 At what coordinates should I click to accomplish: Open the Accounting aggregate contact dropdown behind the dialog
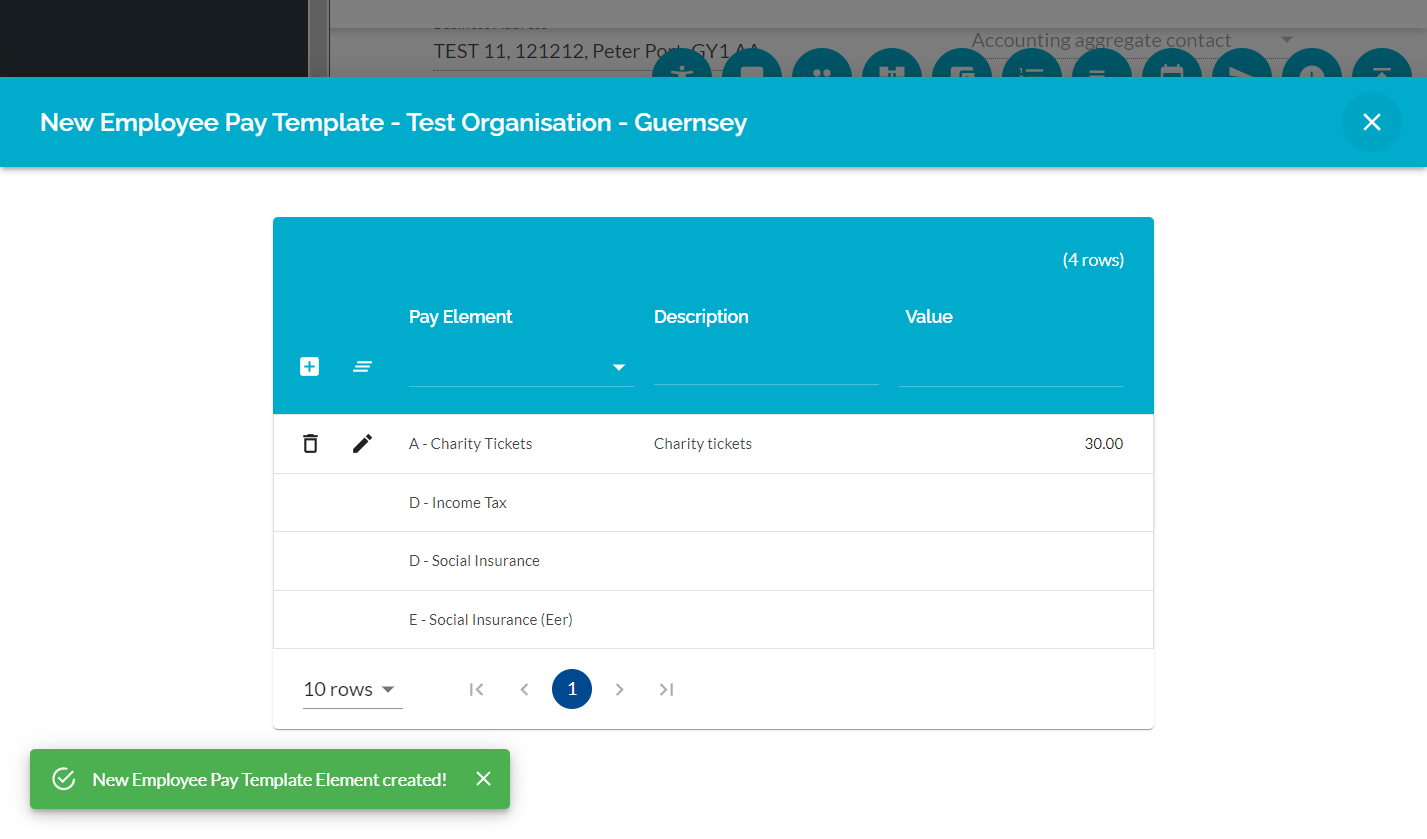[x=1132, y=41]
